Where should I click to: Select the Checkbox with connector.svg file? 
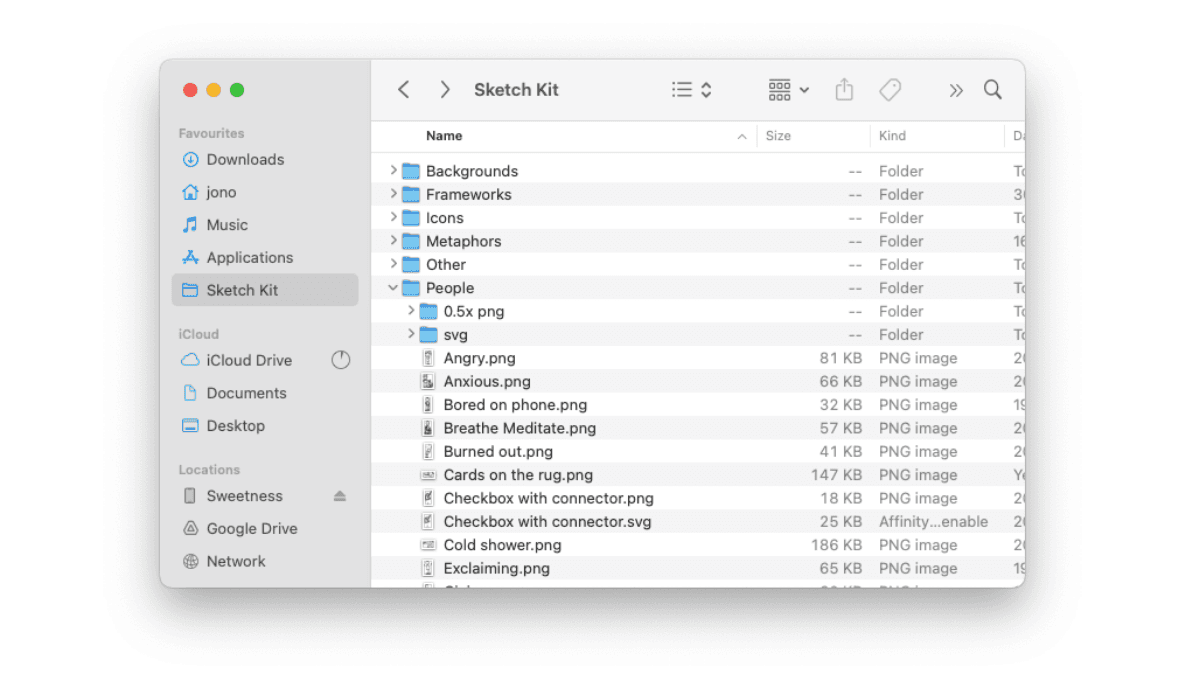click(547, 522)
